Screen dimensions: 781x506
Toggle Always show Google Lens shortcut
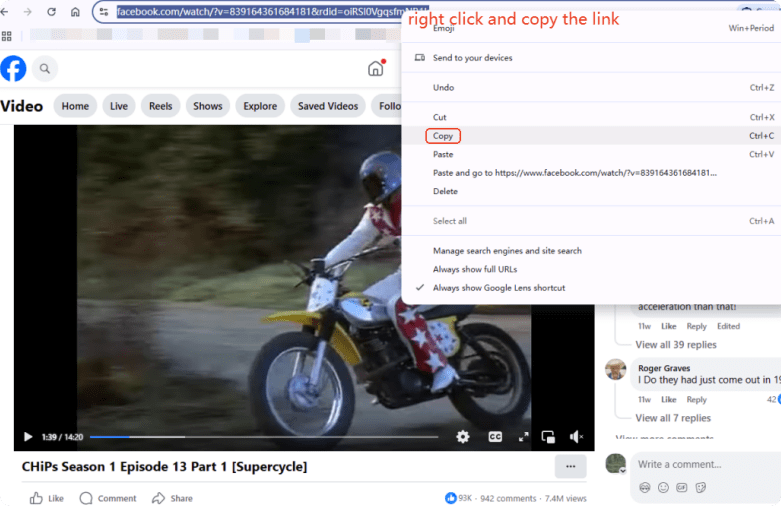[x=498, y=287]
